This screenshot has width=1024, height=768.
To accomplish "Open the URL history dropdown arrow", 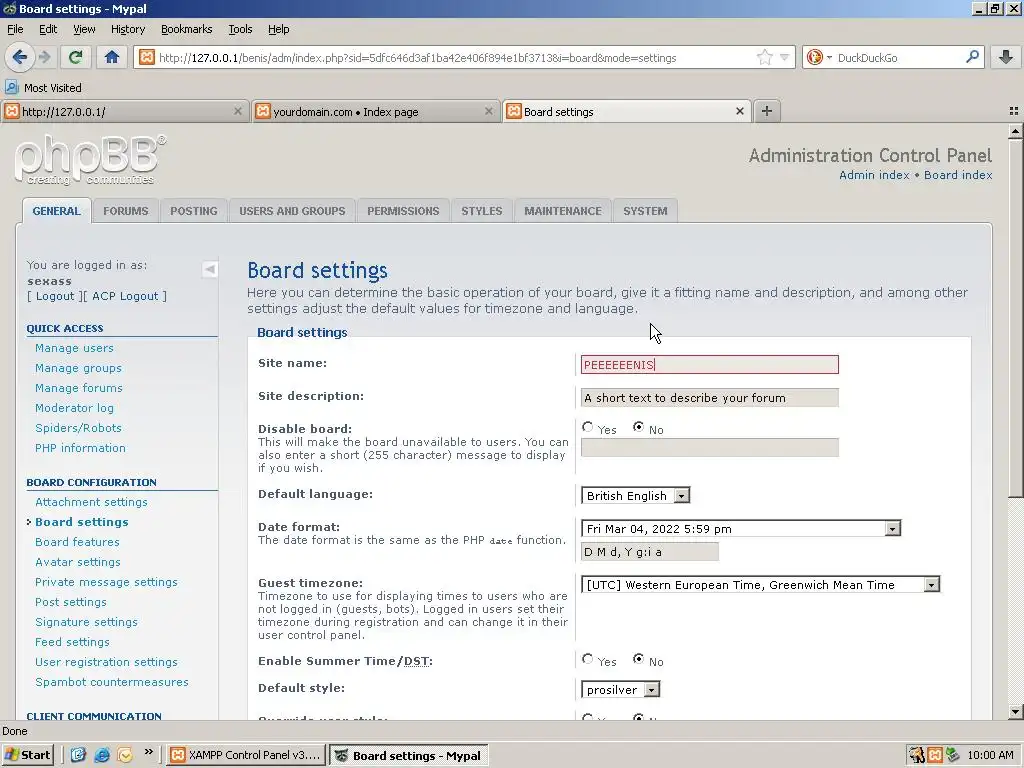I will pyautogui.click(x=785, y=57).
